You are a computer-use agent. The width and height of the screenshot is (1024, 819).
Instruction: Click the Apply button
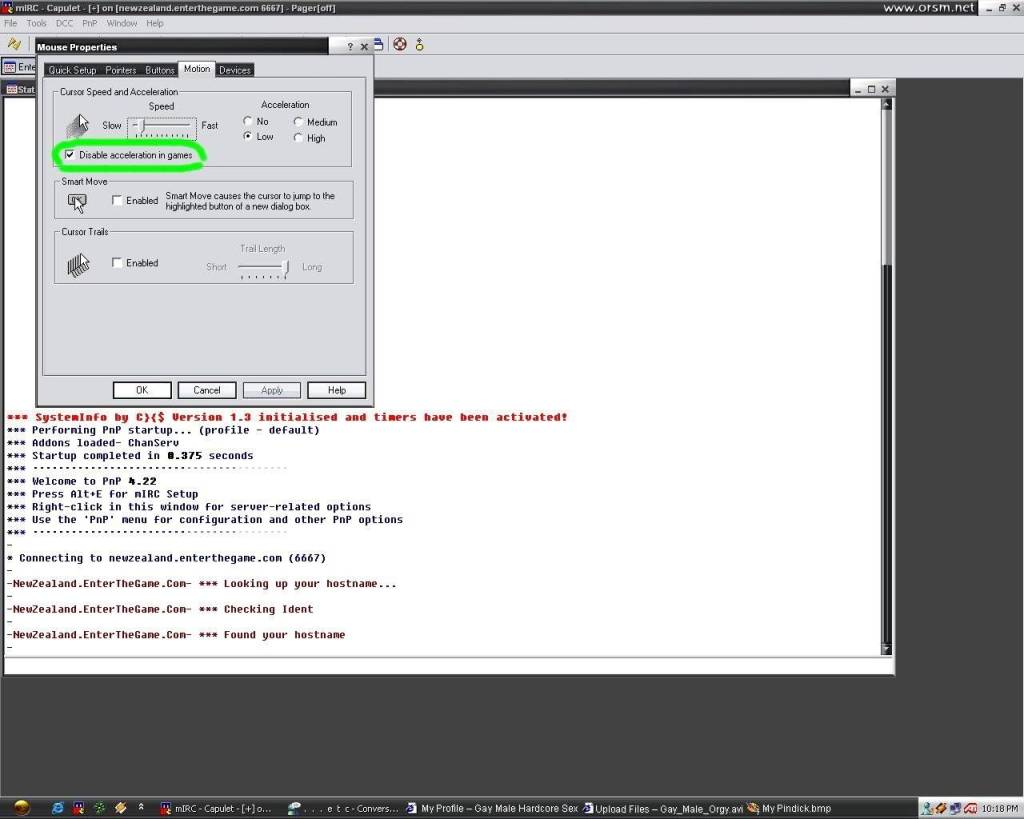click(272, 390)
